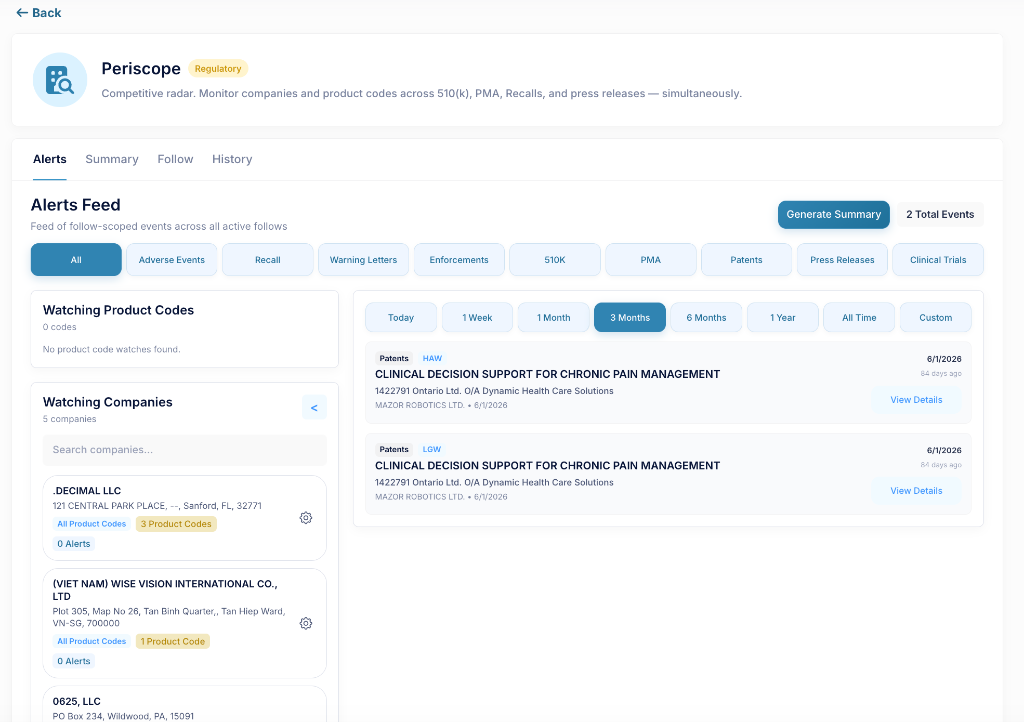Image resolution: width=1024 pixels, height=722 pixels.
Task: Focus the Search companies field
Action: point(185,450)
